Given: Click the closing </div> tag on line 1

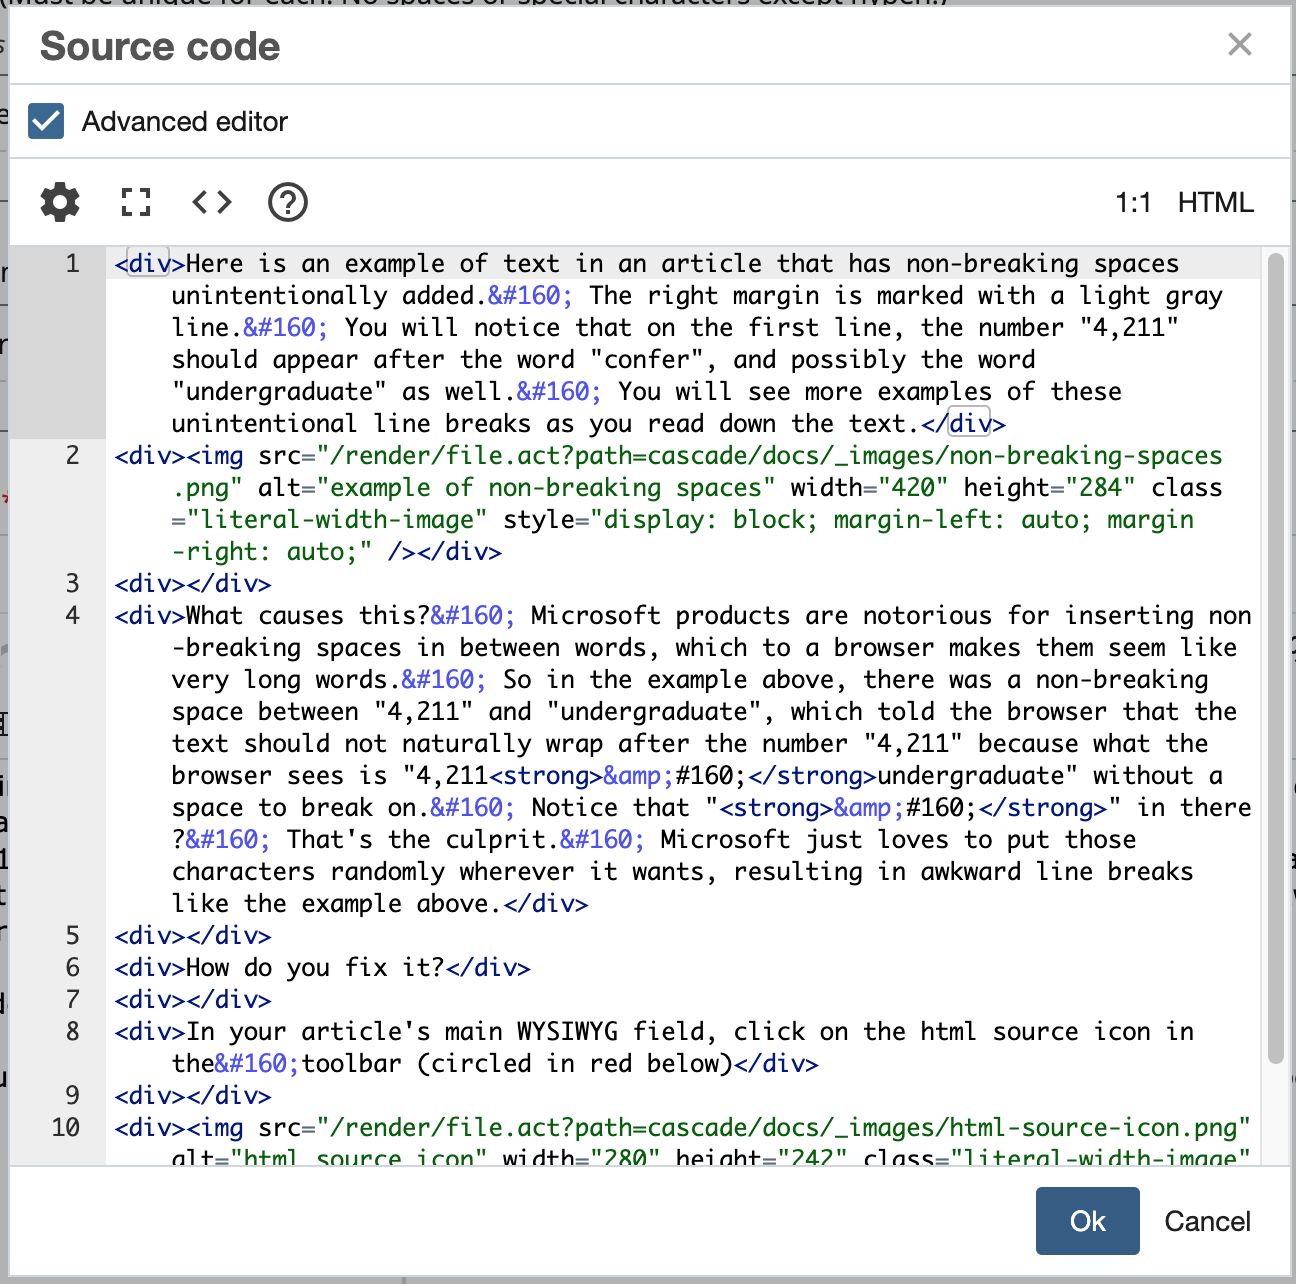Looking at the screenshot, I should 963,423.
